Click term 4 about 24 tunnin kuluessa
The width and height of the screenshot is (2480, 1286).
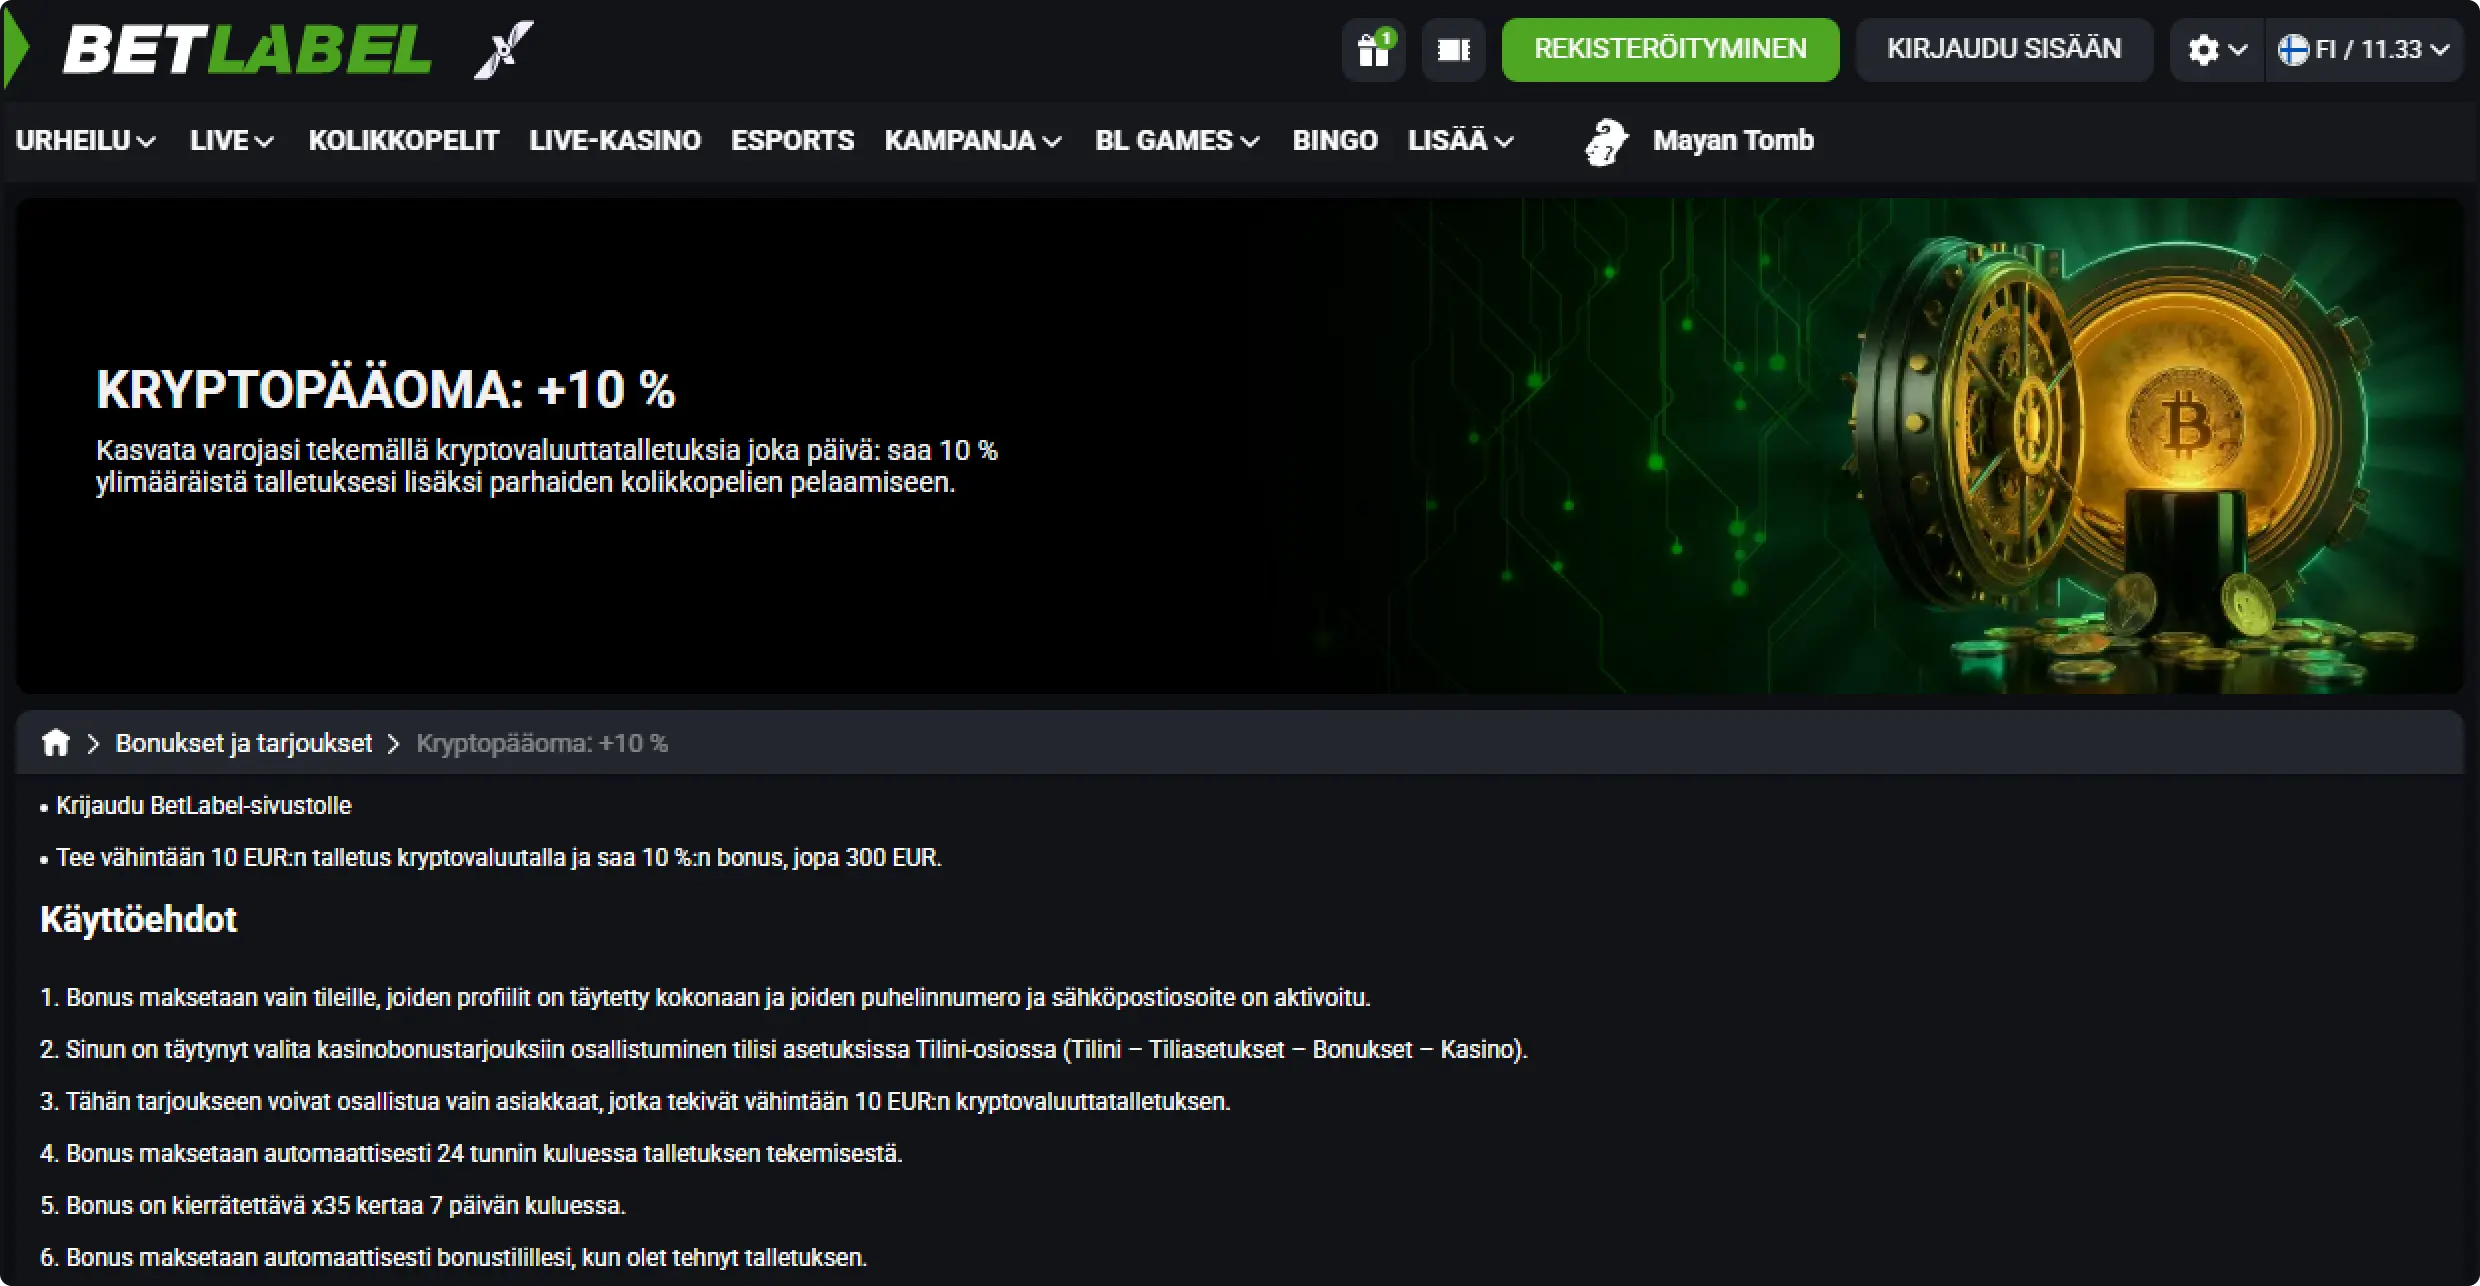point(471,1154)
